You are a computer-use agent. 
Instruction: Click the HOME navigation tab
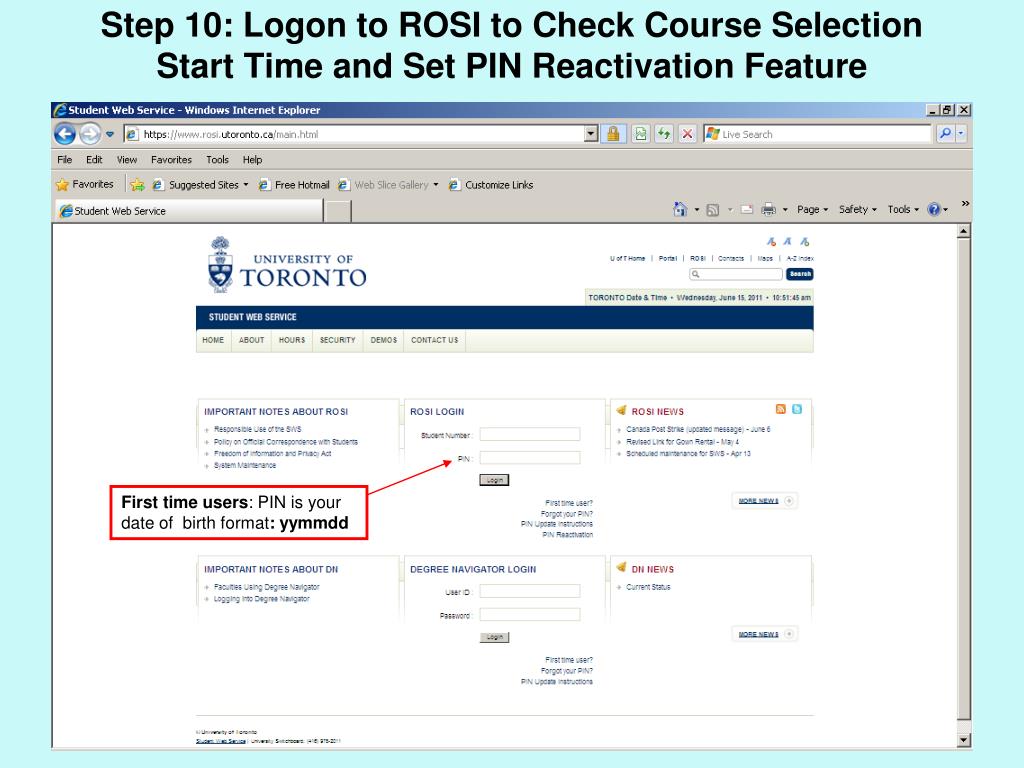213,340
